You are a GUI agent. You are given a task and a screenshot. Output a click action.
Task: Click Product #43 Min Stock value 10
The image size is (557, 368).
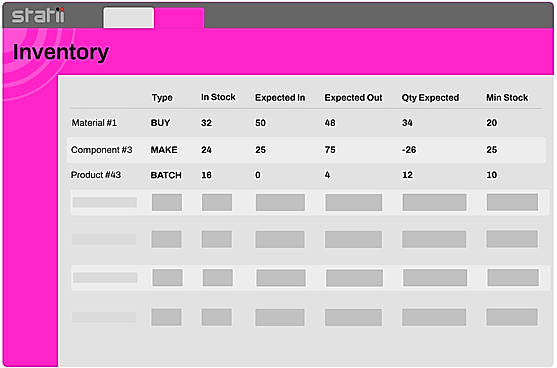pyautogui.click(x=492, y=175)
